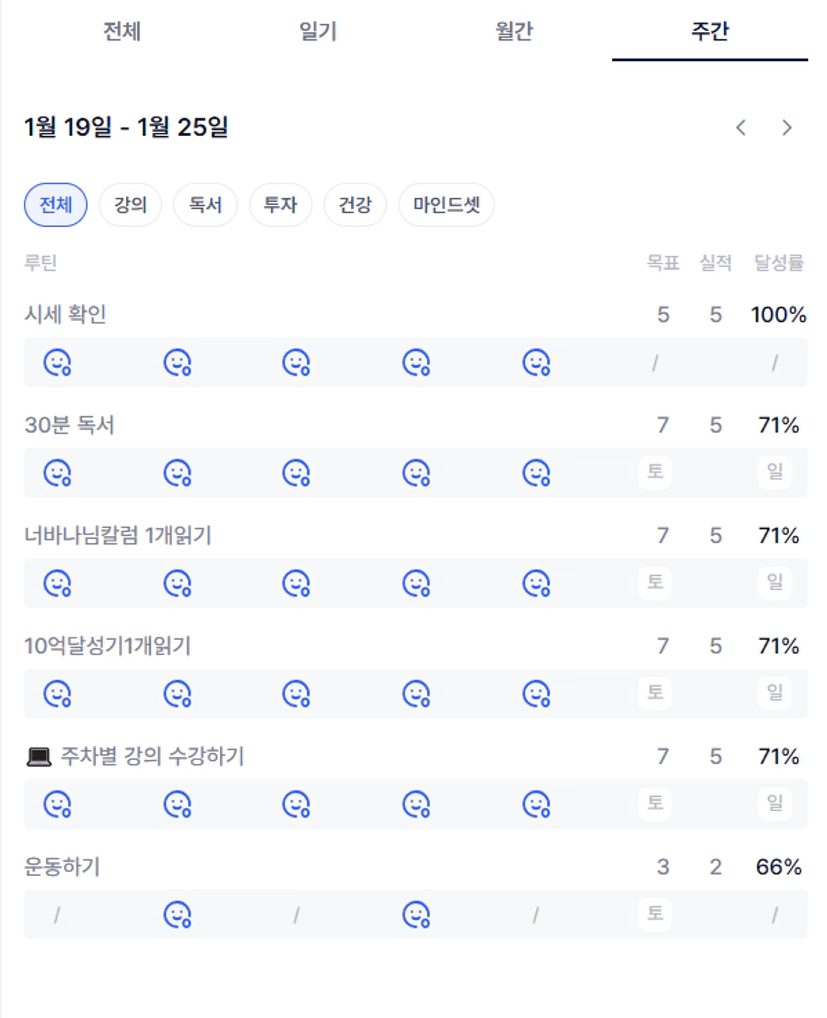Select the 마인드셋 category filter
The width and height of the screenshot is (827, 1018).
[446, 206]
